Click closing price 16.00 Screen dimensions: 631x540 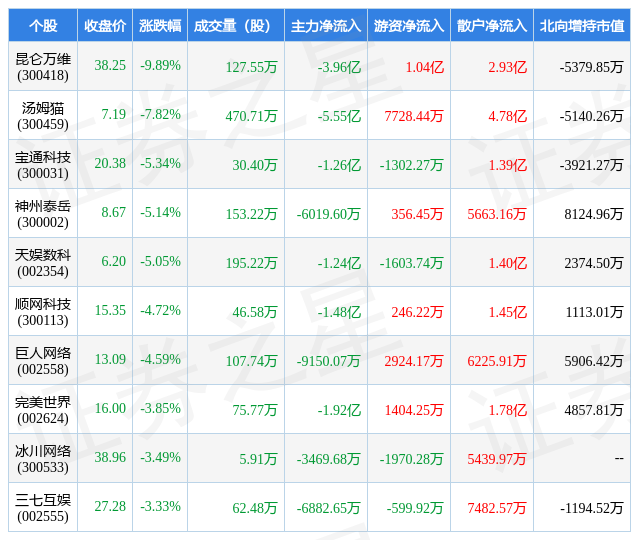[x=110, y=408]
